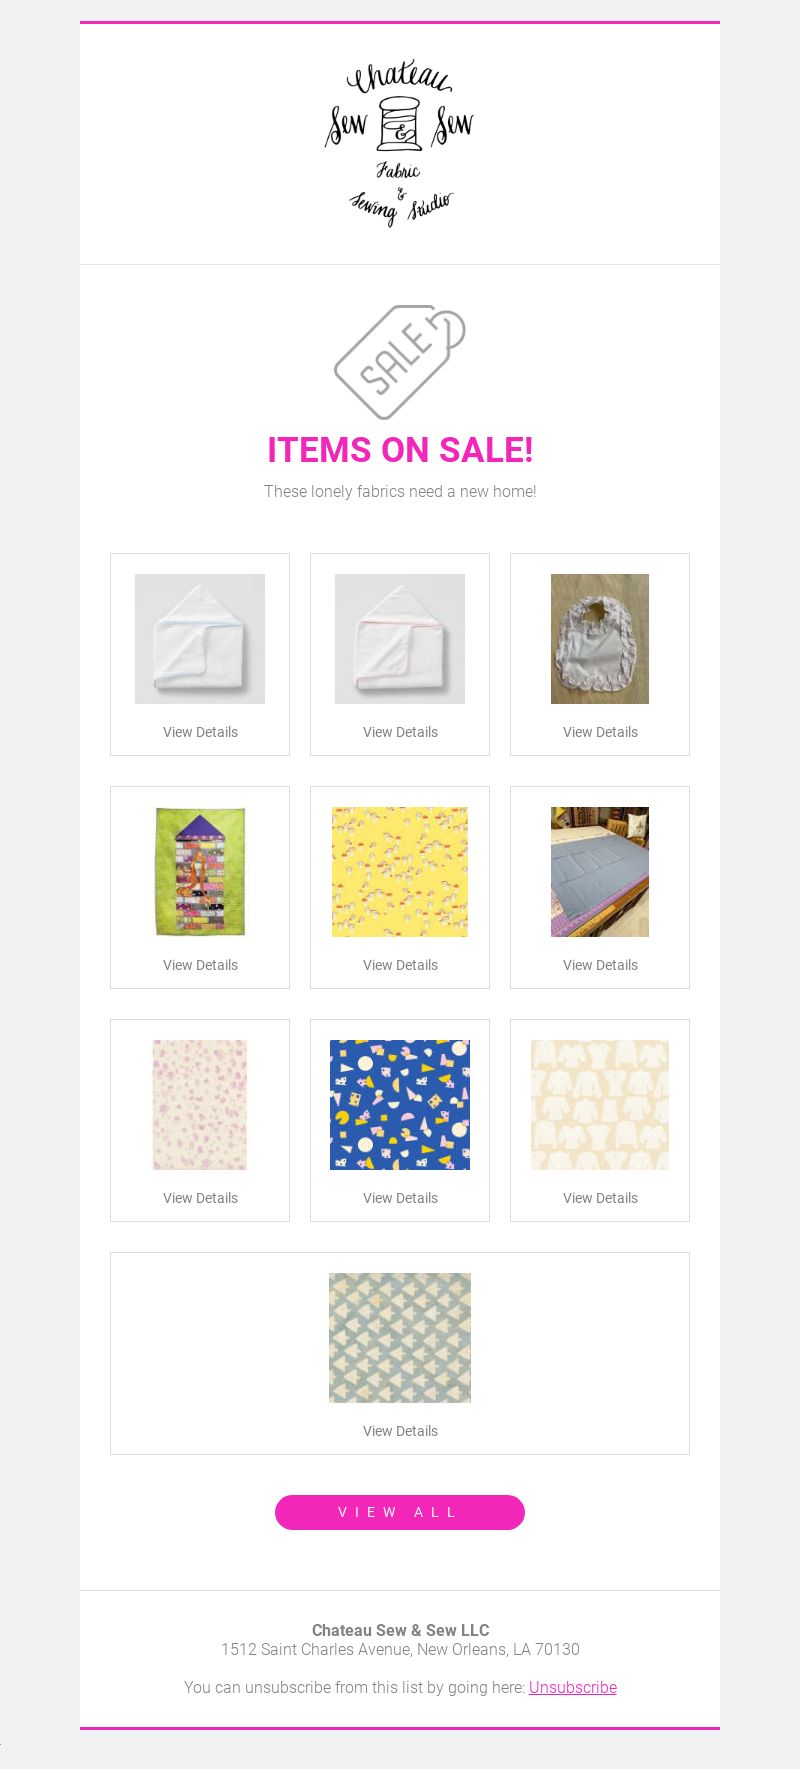
Task: Click the gray SALE tag icon
Action: [x=400, y=362]
